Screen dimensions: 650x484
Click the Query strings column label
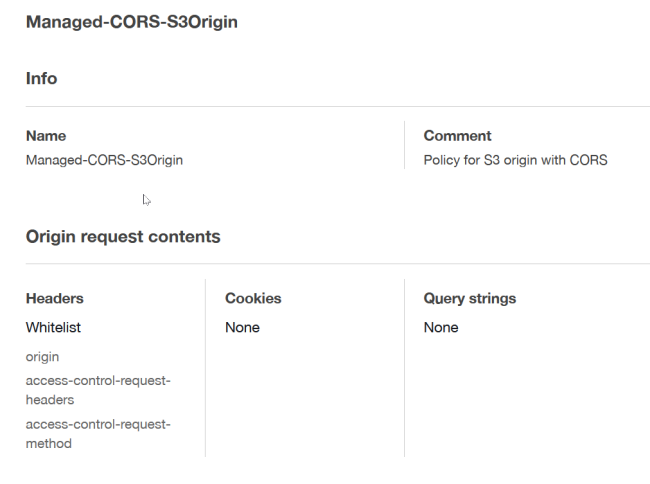470,298
